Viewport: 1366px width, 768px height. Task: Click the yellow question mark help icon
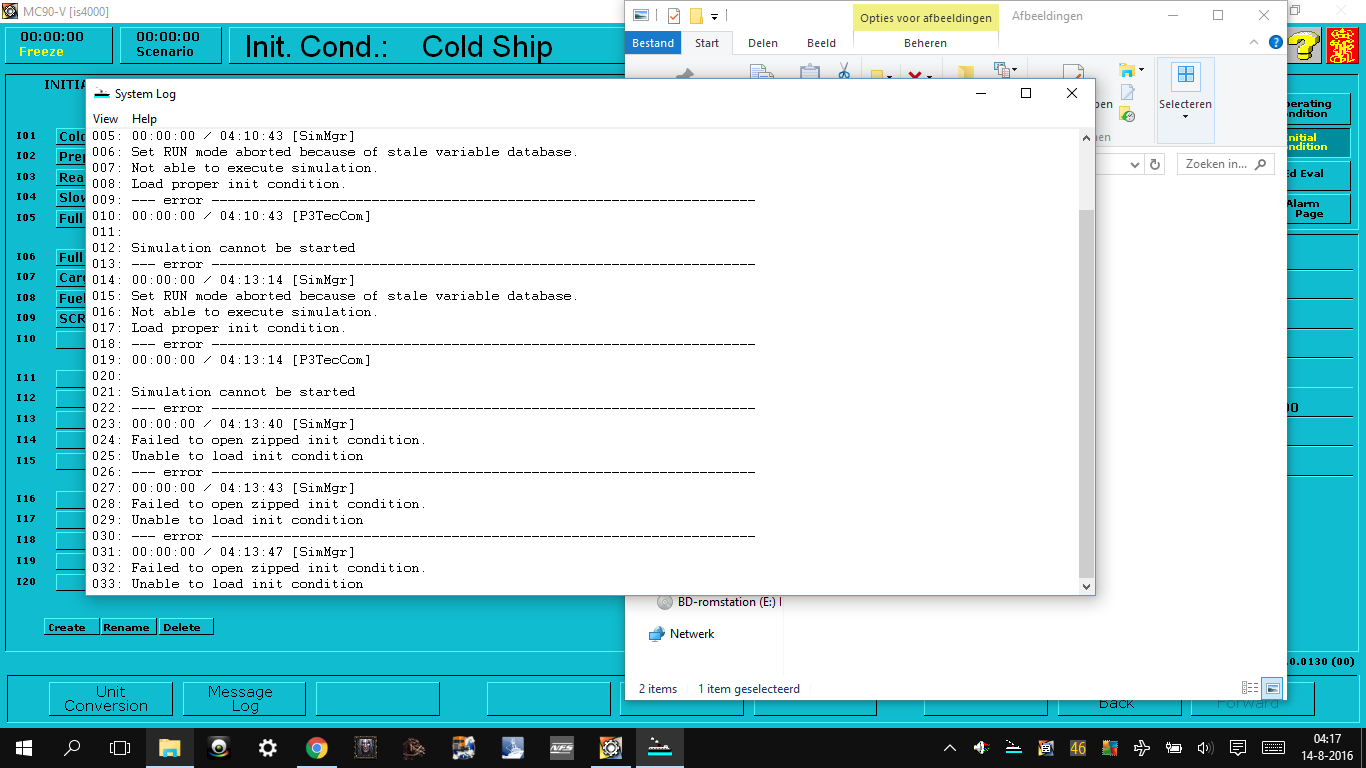click(x=1304, y=46)
